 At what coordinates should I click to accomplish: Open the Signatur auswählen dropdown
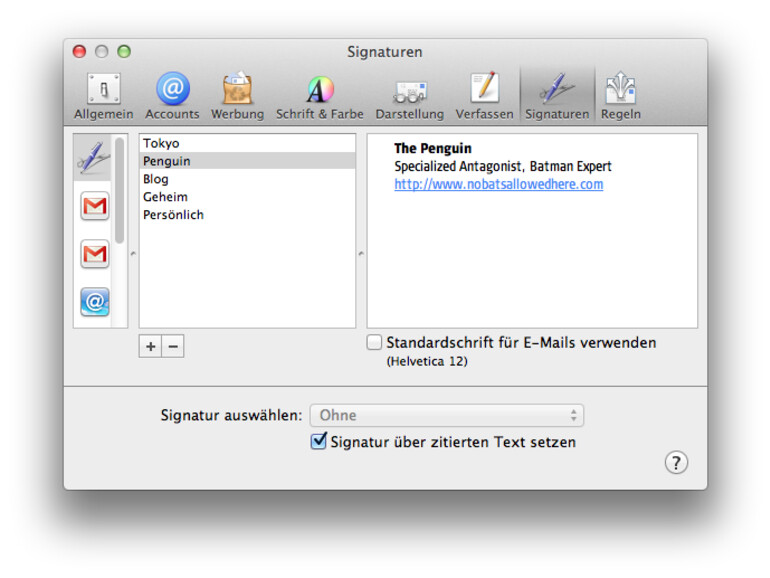[x=447, y=415]
